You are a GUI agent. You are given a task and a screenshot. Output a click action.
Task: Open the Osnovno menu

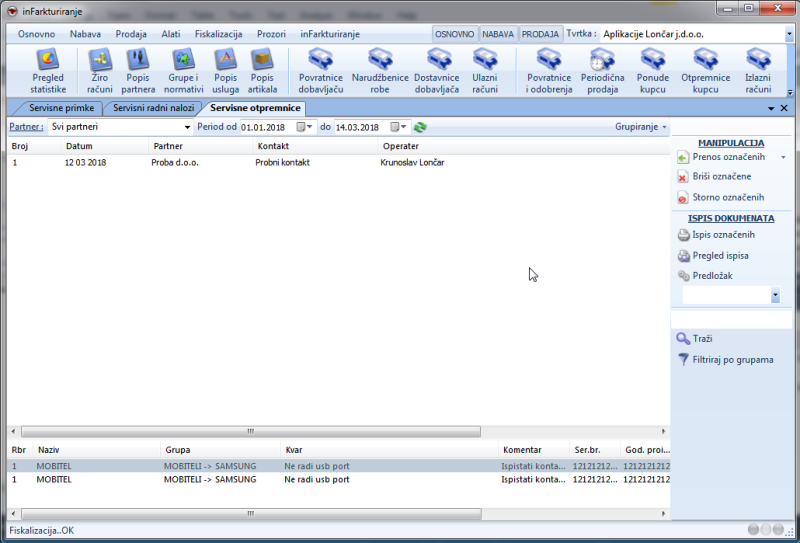36,34
